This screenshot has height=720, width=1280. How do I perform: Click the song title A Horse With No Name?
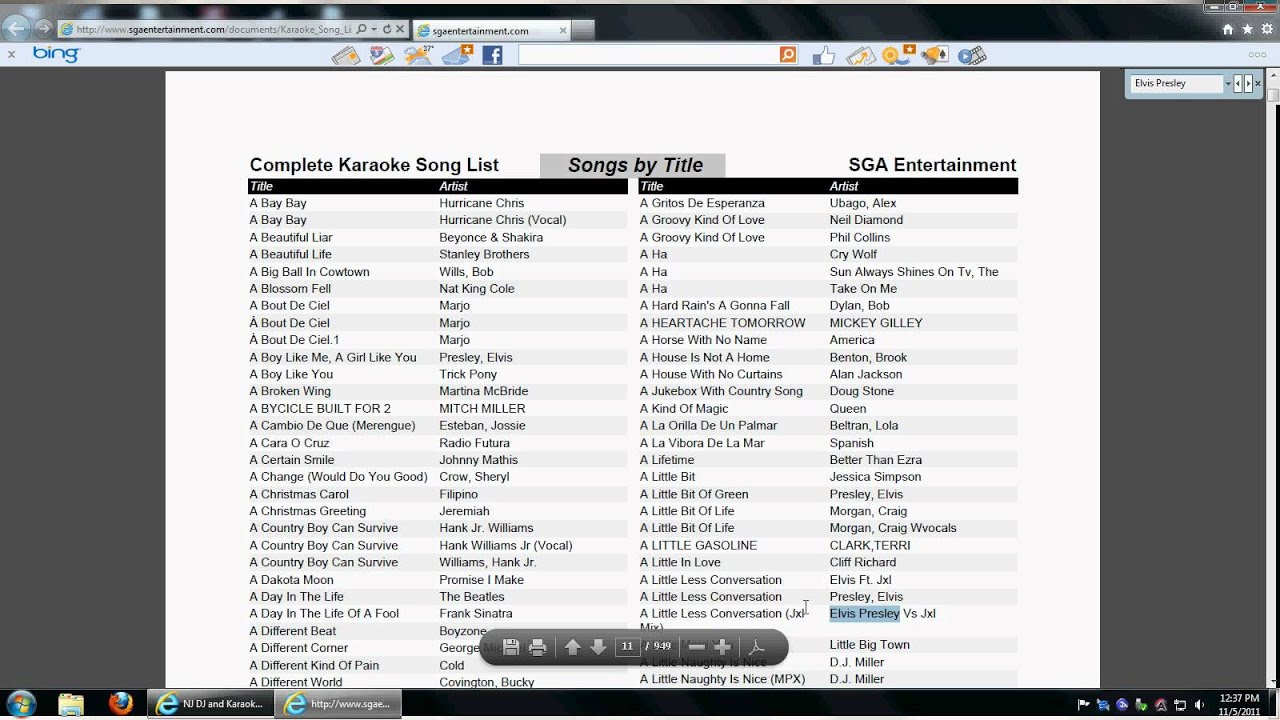(703, 340)
